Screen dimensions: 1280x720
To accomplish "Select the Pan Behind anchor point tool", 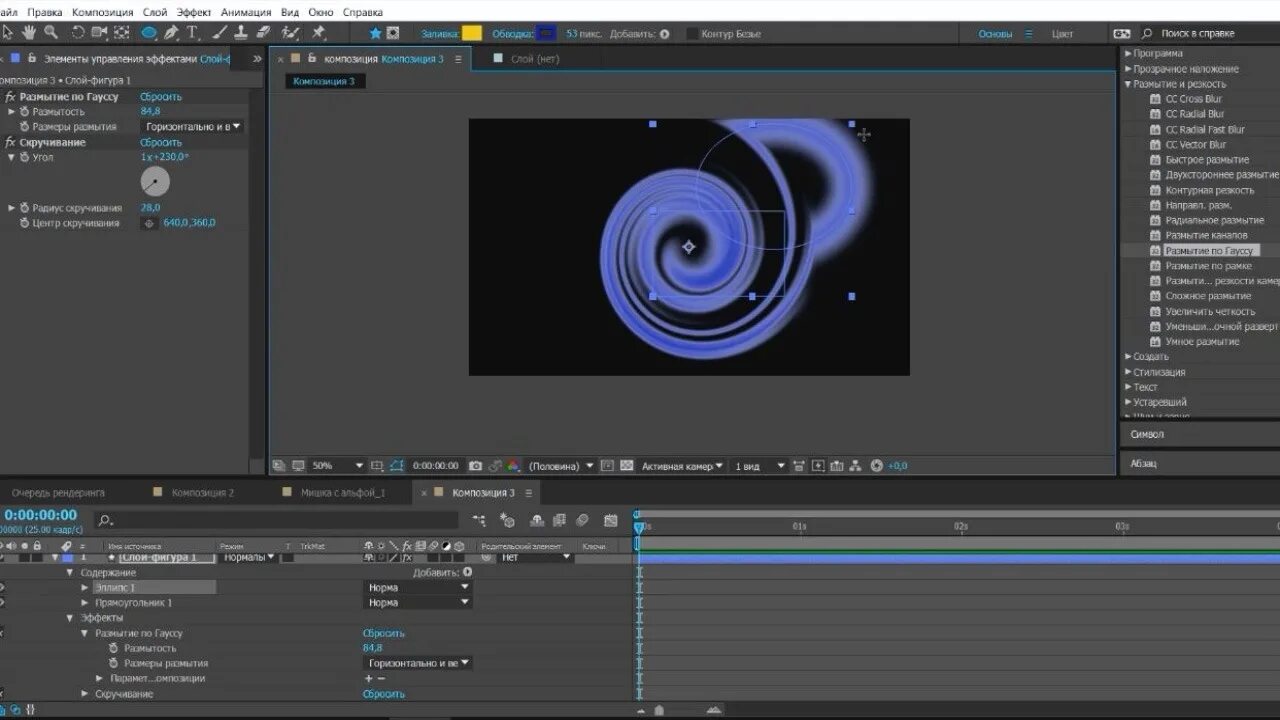I will click(x=121, y=33).
